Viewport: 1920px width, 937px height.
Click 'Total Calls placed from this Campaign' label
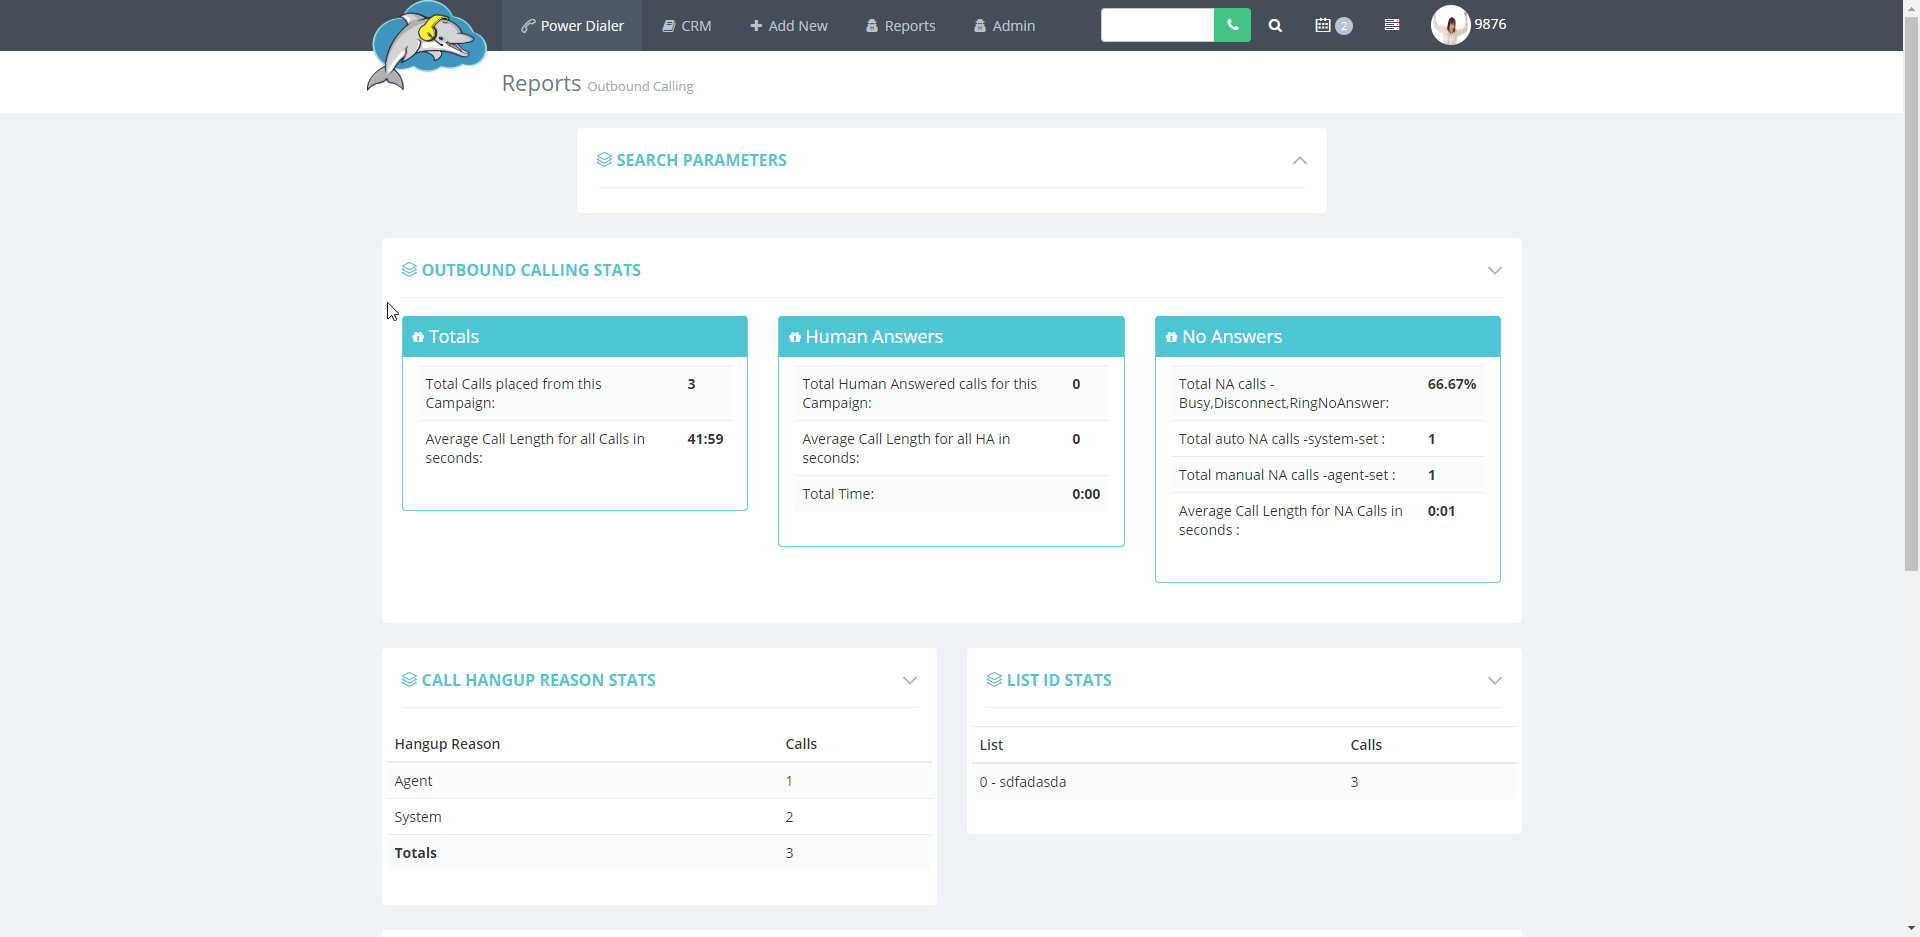pos(513,393)
